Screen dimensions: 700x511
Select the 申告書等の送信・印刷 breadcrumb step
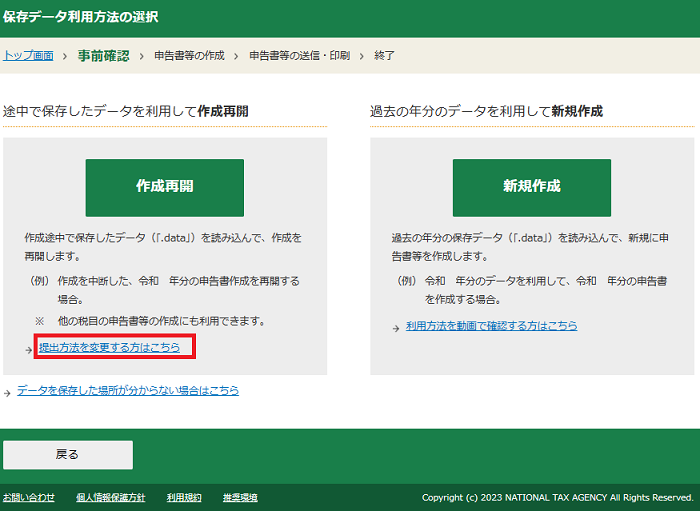tap(299, 55)
